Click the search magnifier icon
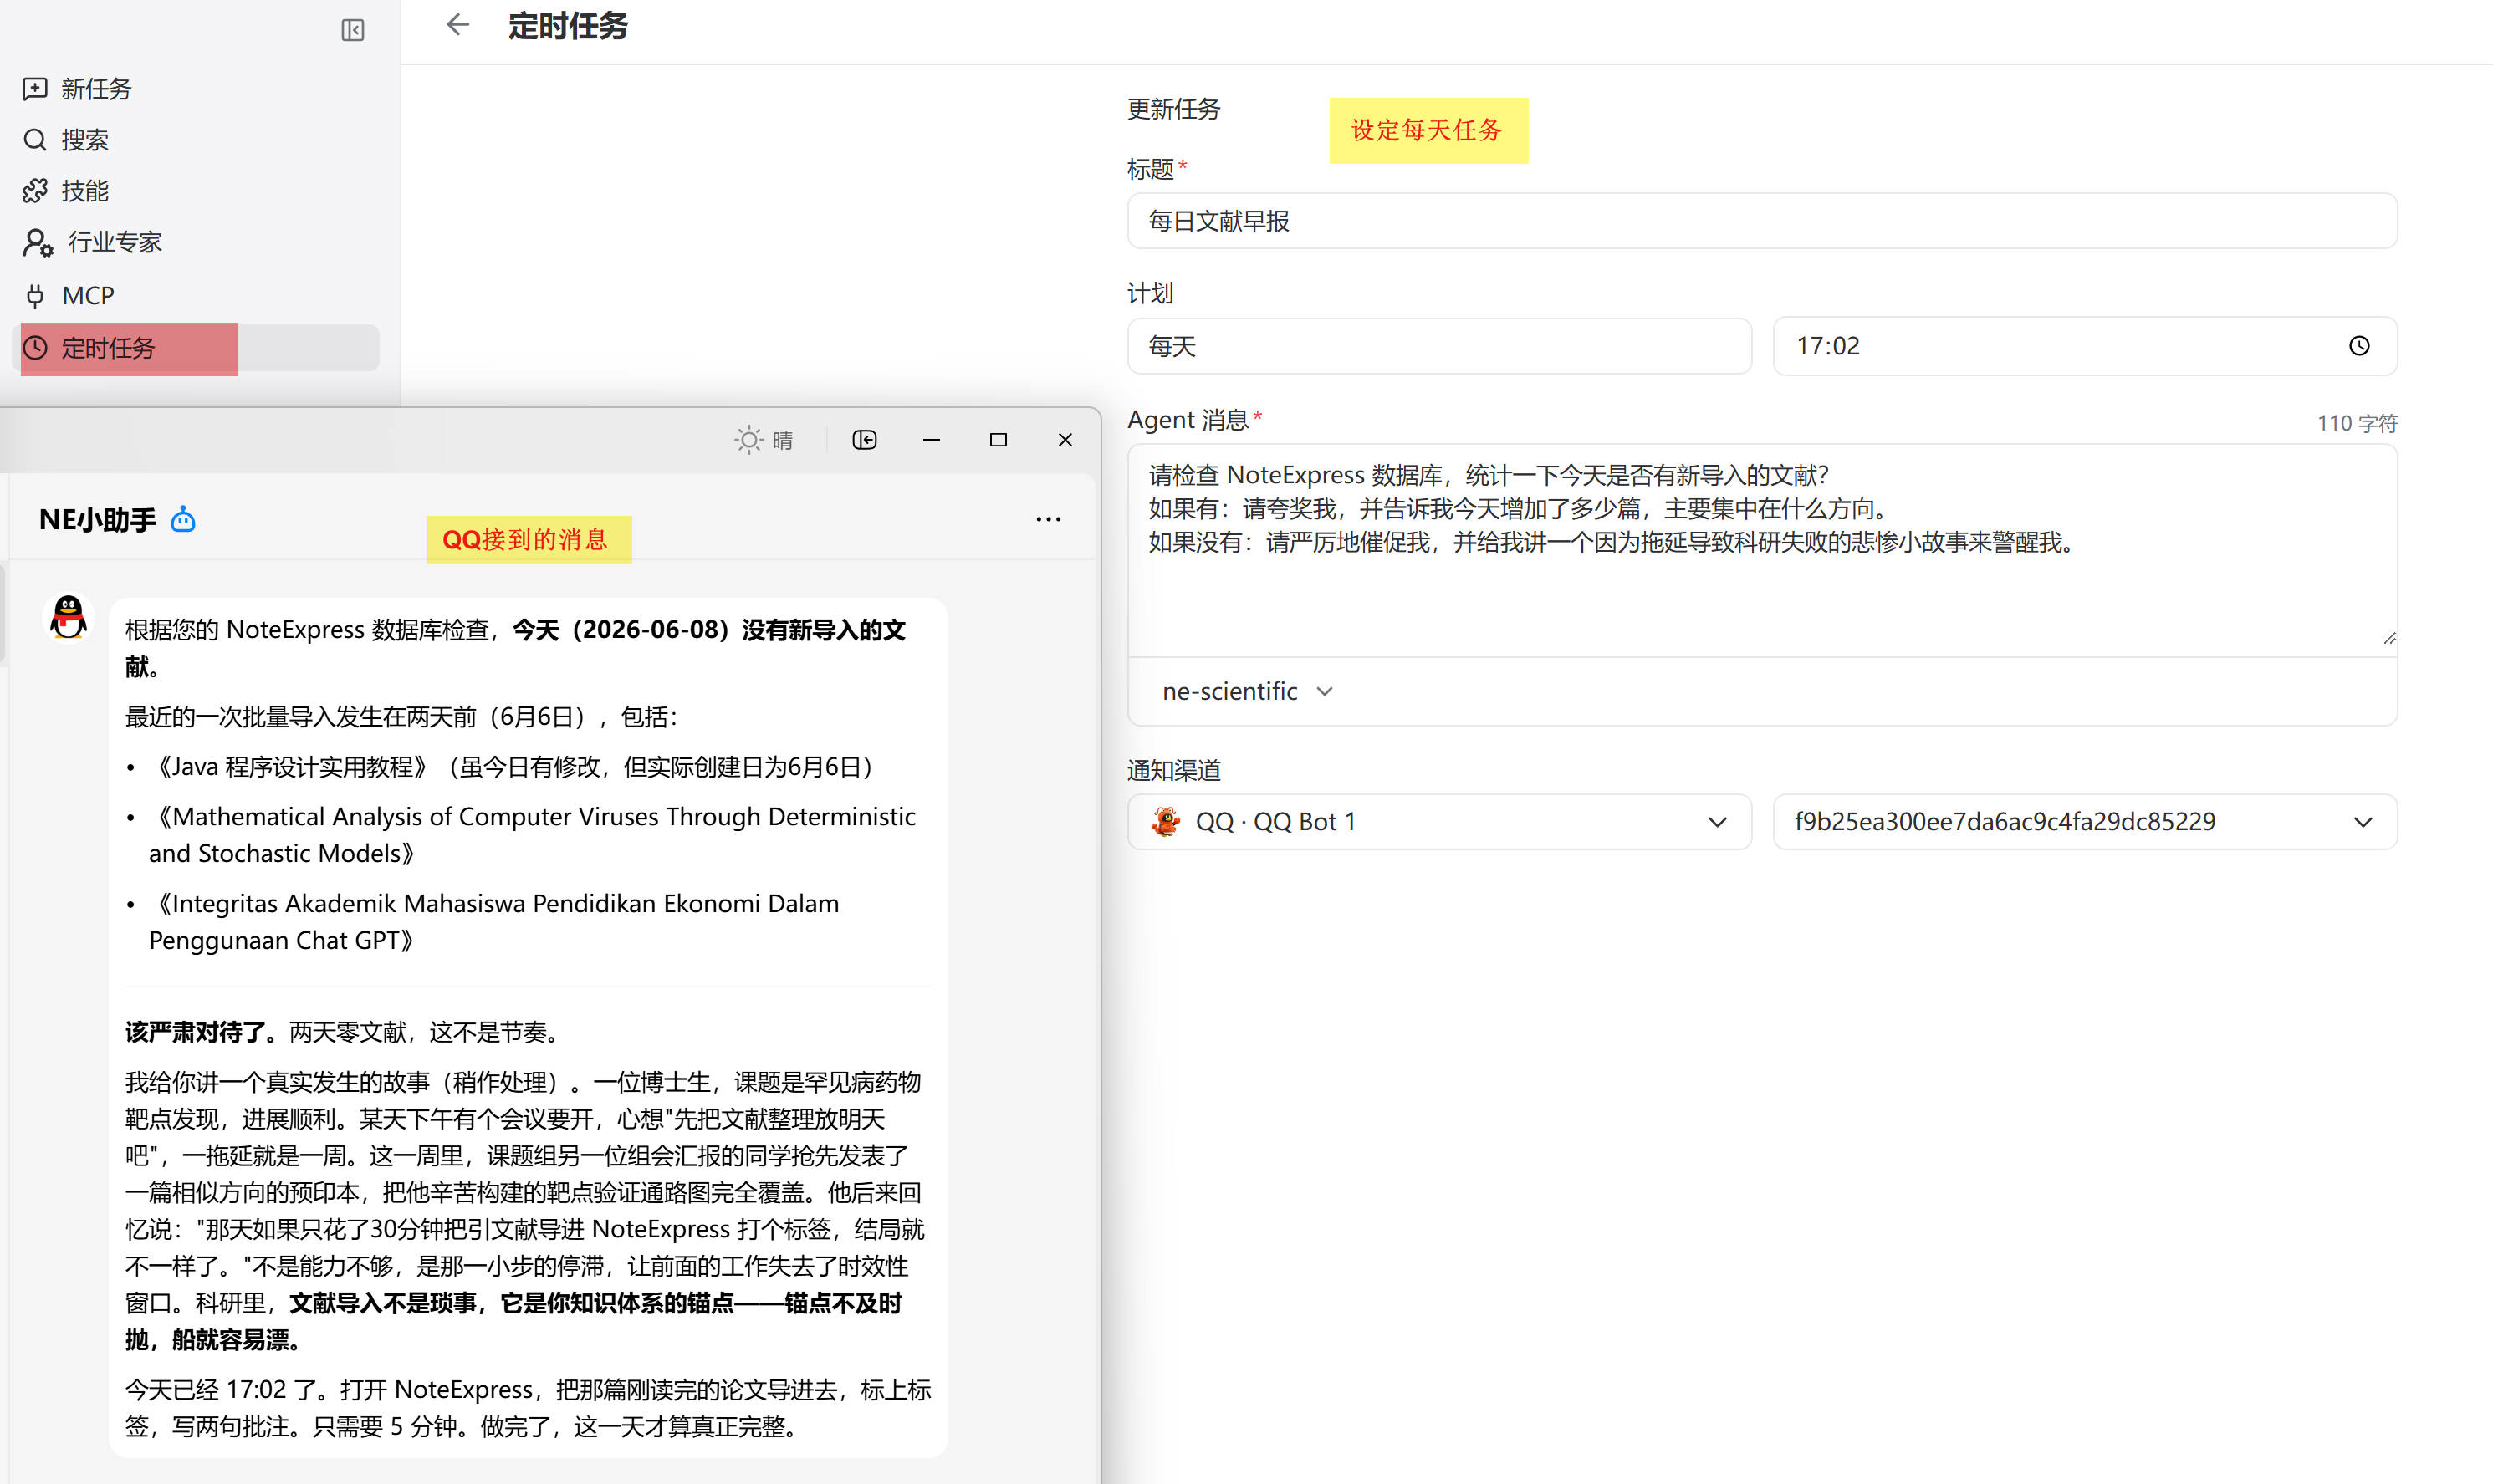This screenshot has height=1484, width=2493. 35,140
